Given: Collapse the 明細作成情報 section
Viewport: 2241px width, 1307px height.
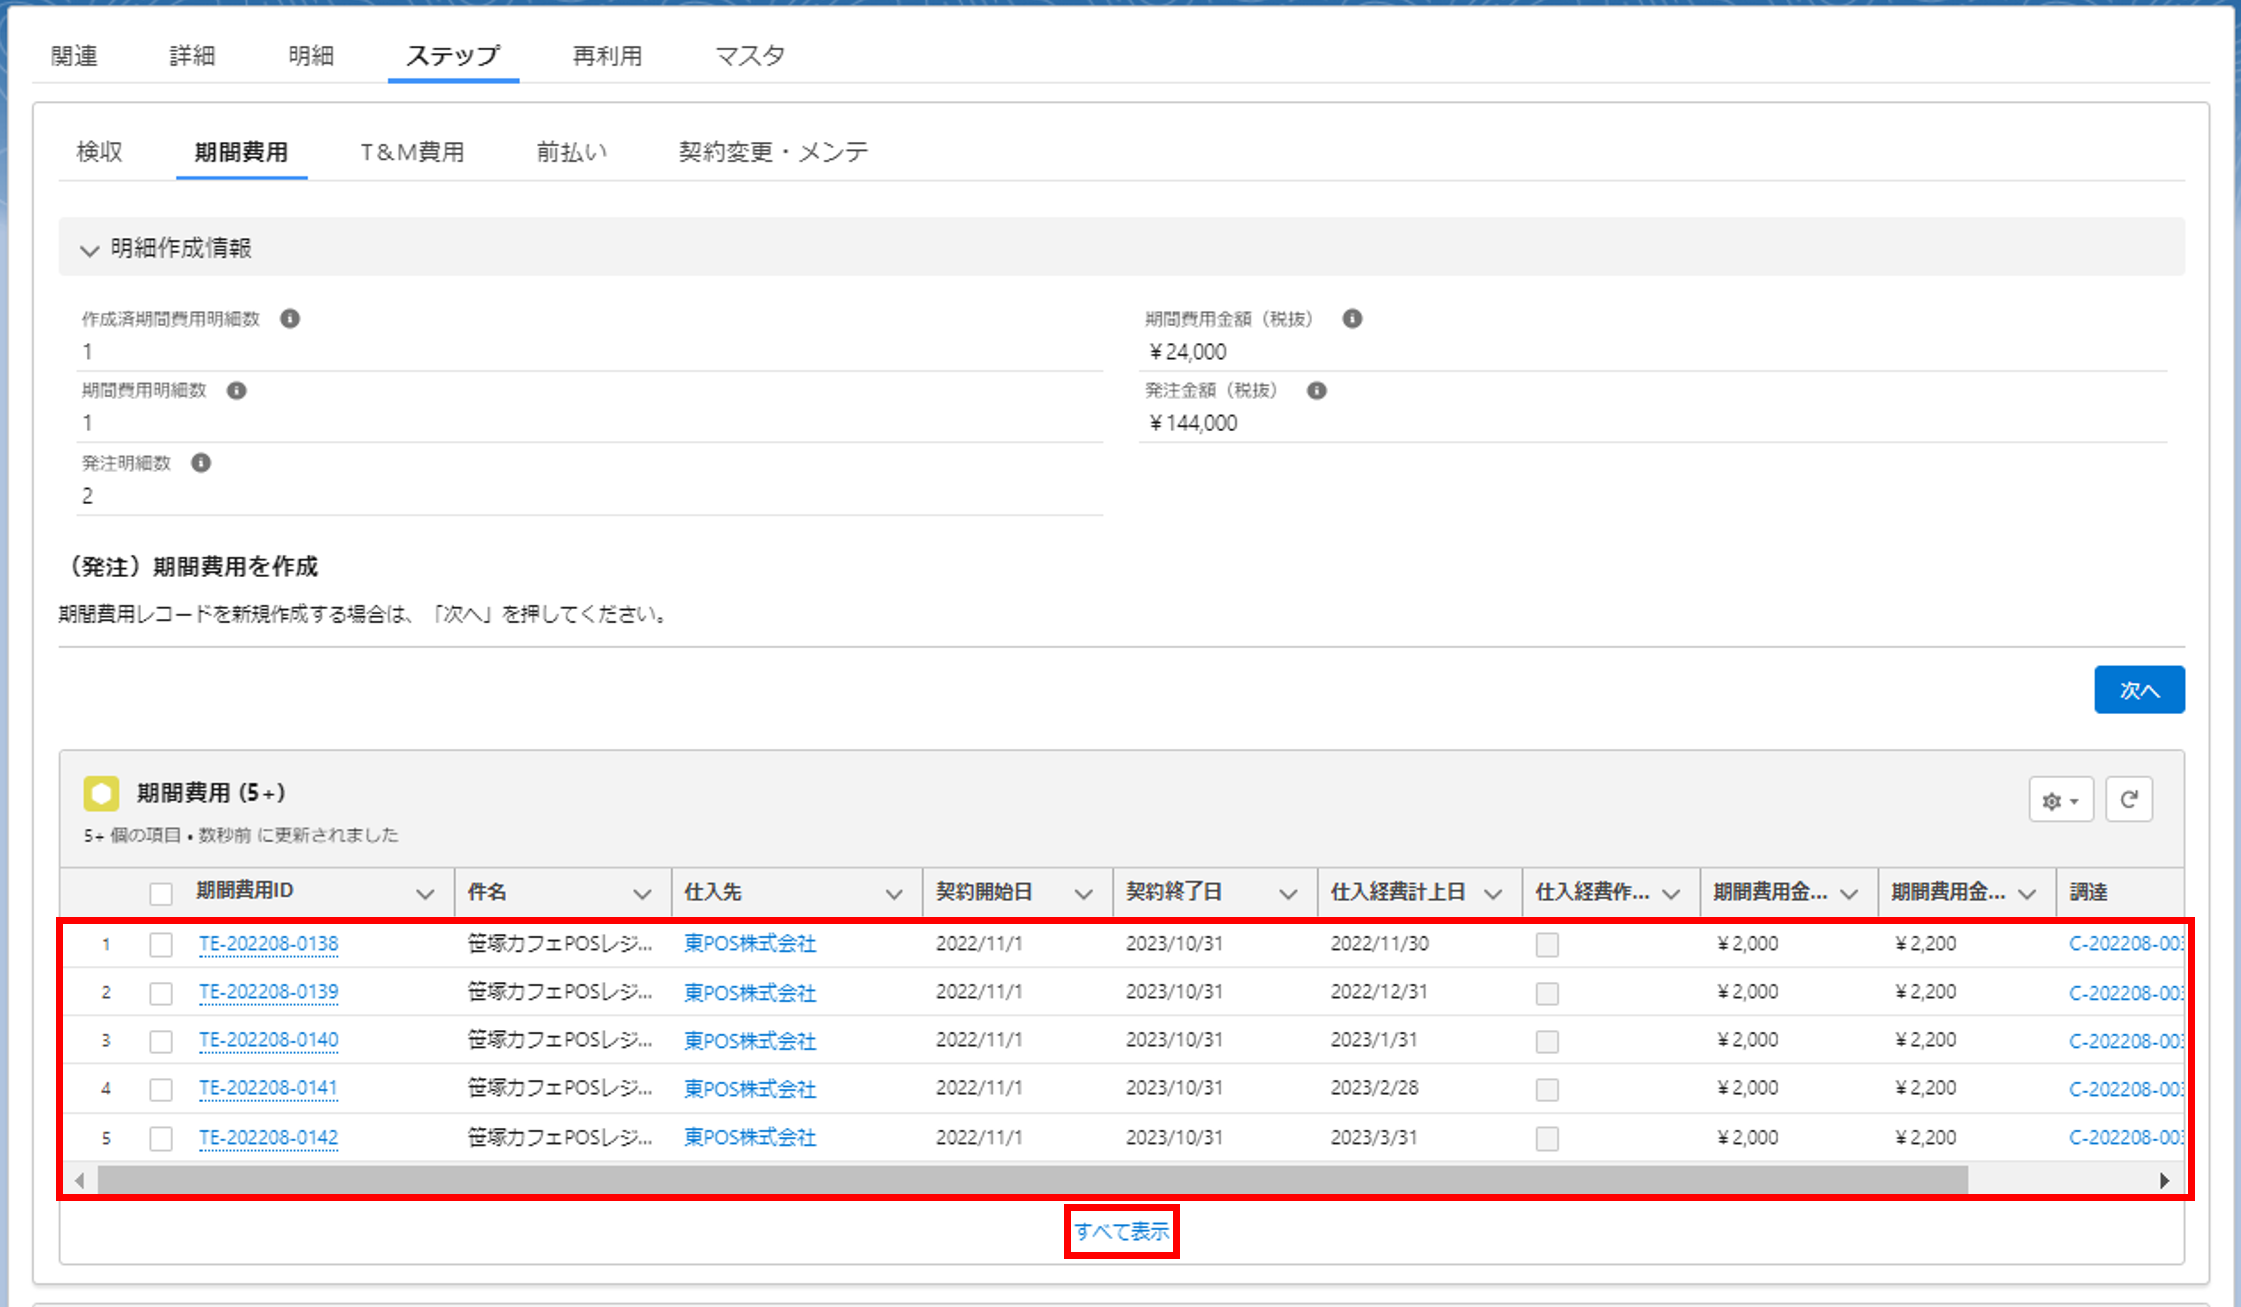Looking at the screenshot, I should [x=90, y=249].
